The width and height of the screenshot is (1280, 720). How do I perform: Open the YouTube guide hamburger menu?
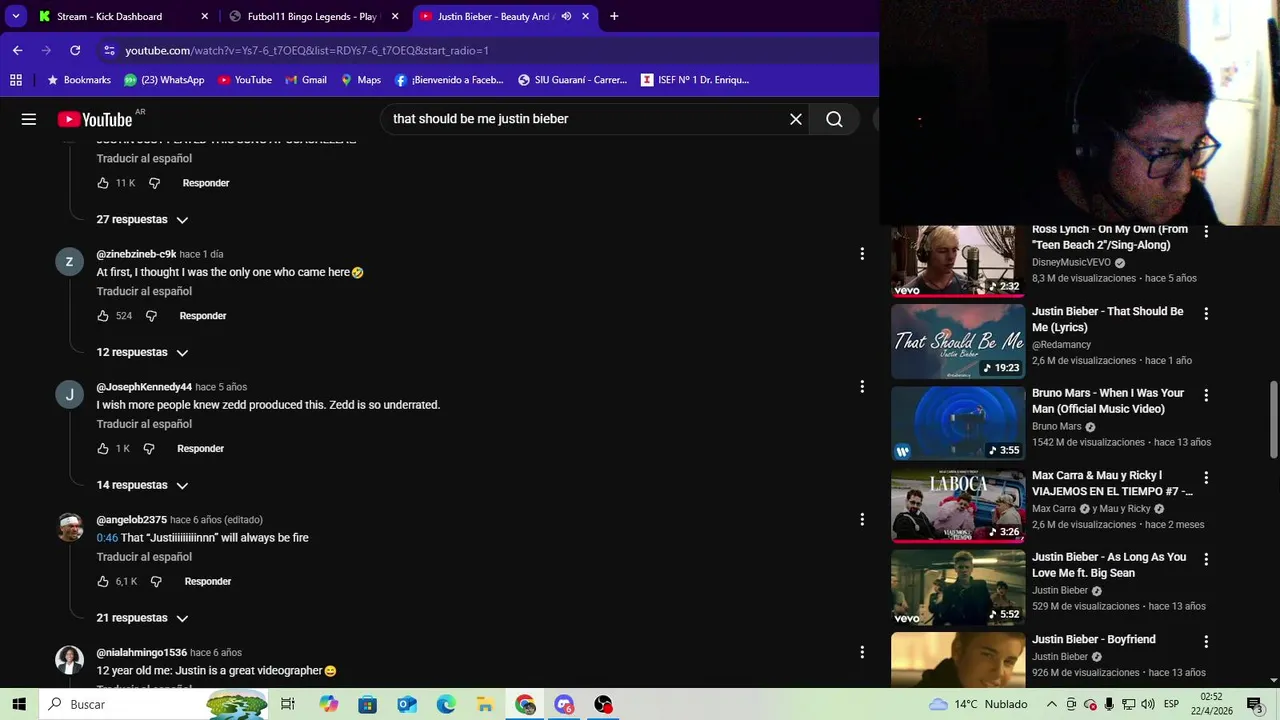point(29,119)
